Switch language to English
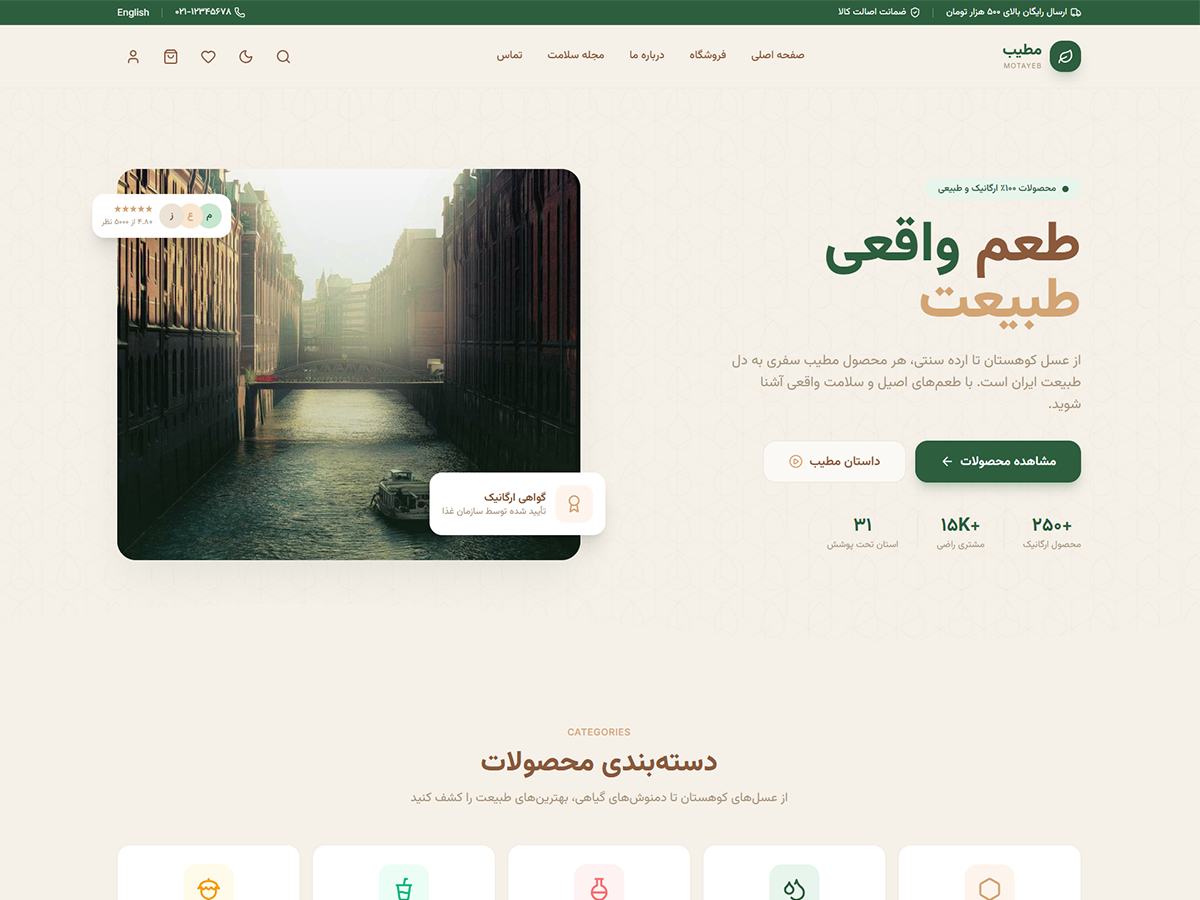 point(133,12)
